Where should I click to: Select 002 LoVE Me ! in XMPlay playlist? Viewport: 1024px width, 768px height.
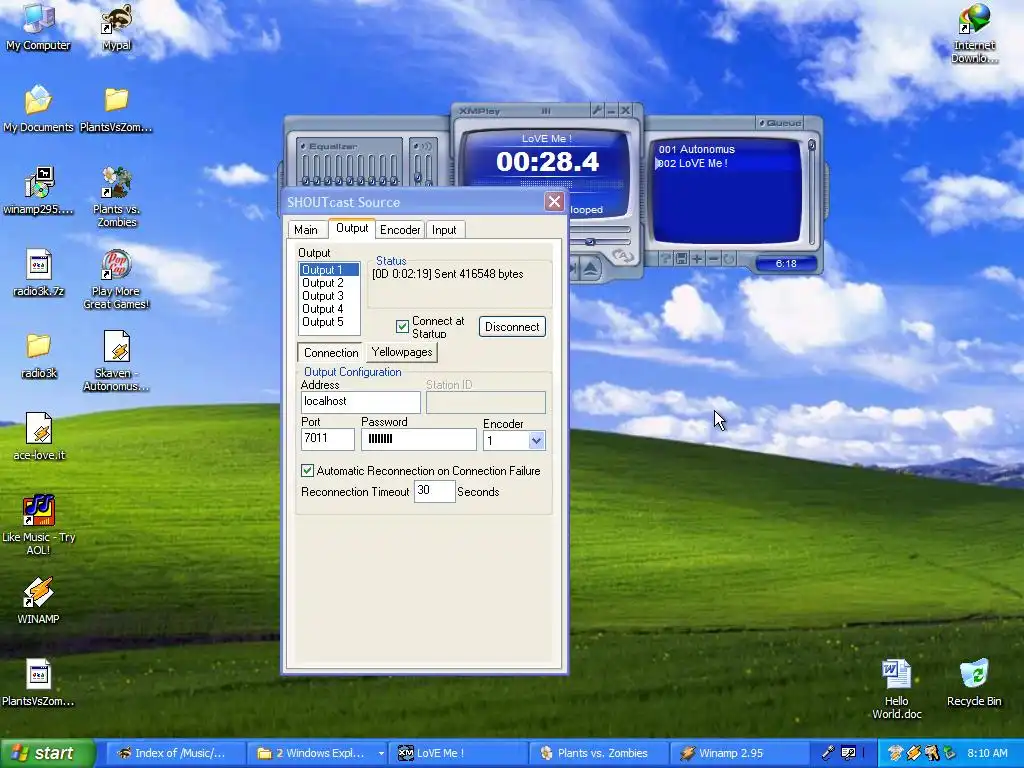(x=692, y=163)
